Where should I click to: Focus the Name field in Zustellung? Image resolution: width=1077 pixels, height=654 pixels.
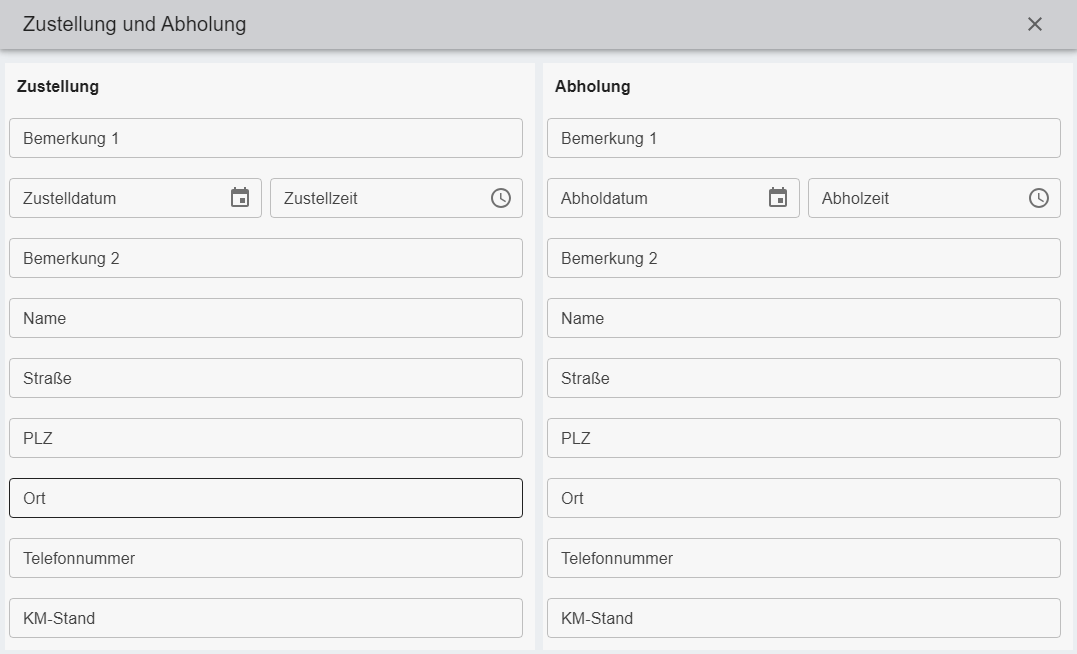(265, 318)
